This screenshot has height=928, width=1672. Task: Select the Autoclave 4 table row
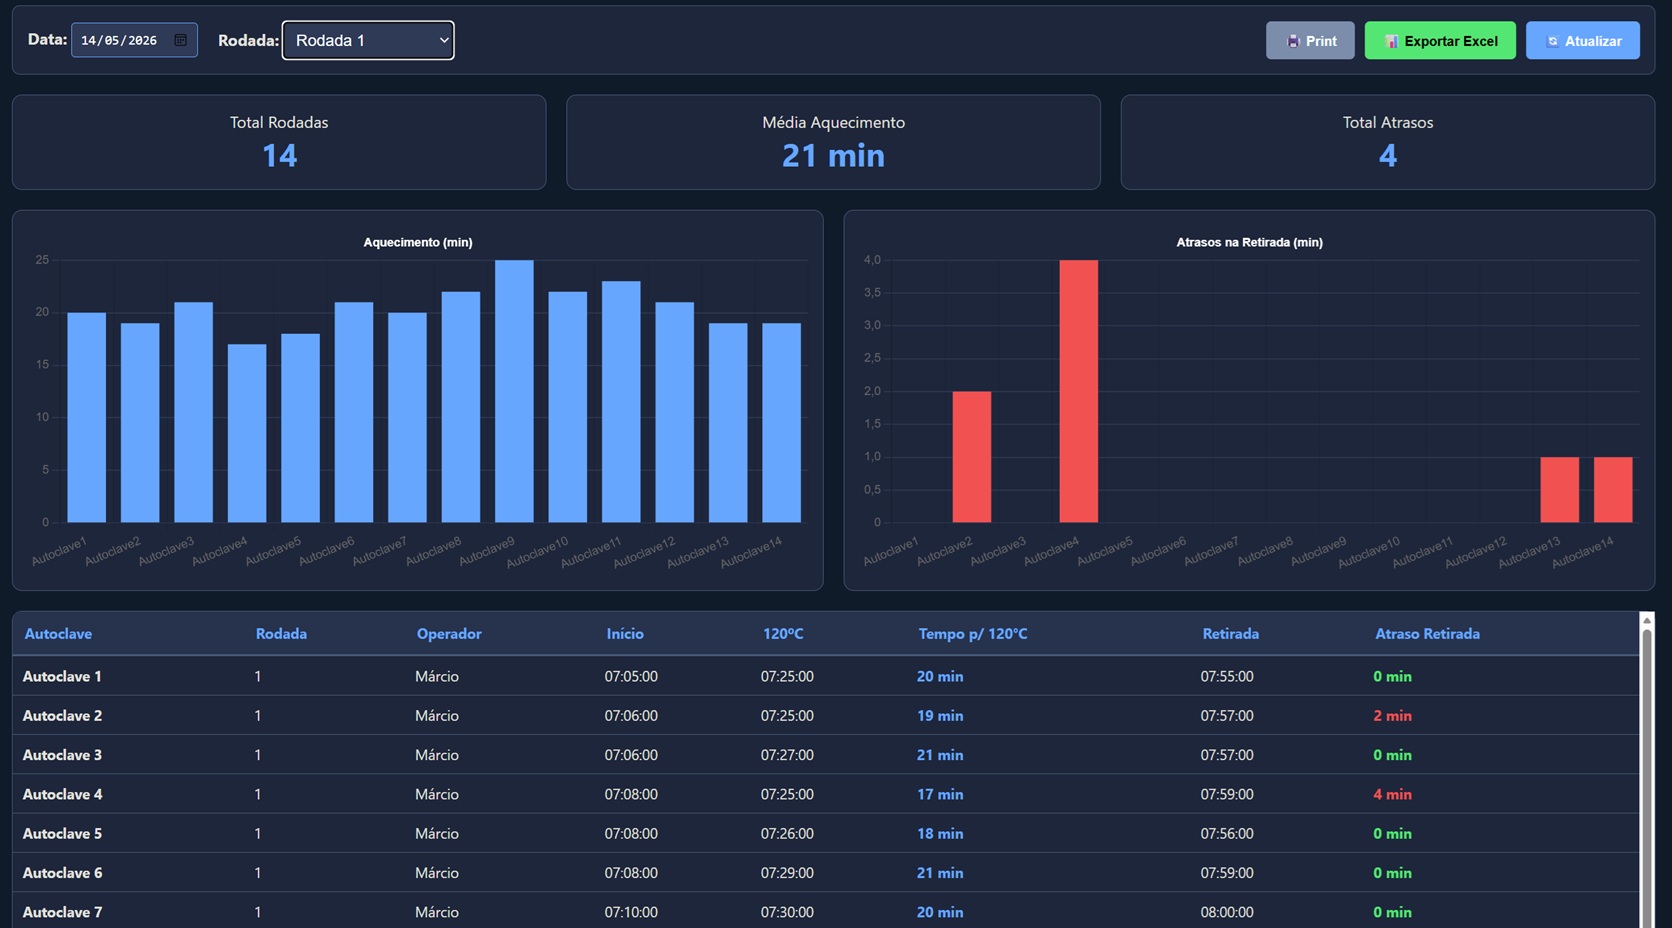[x=826, y=794]
